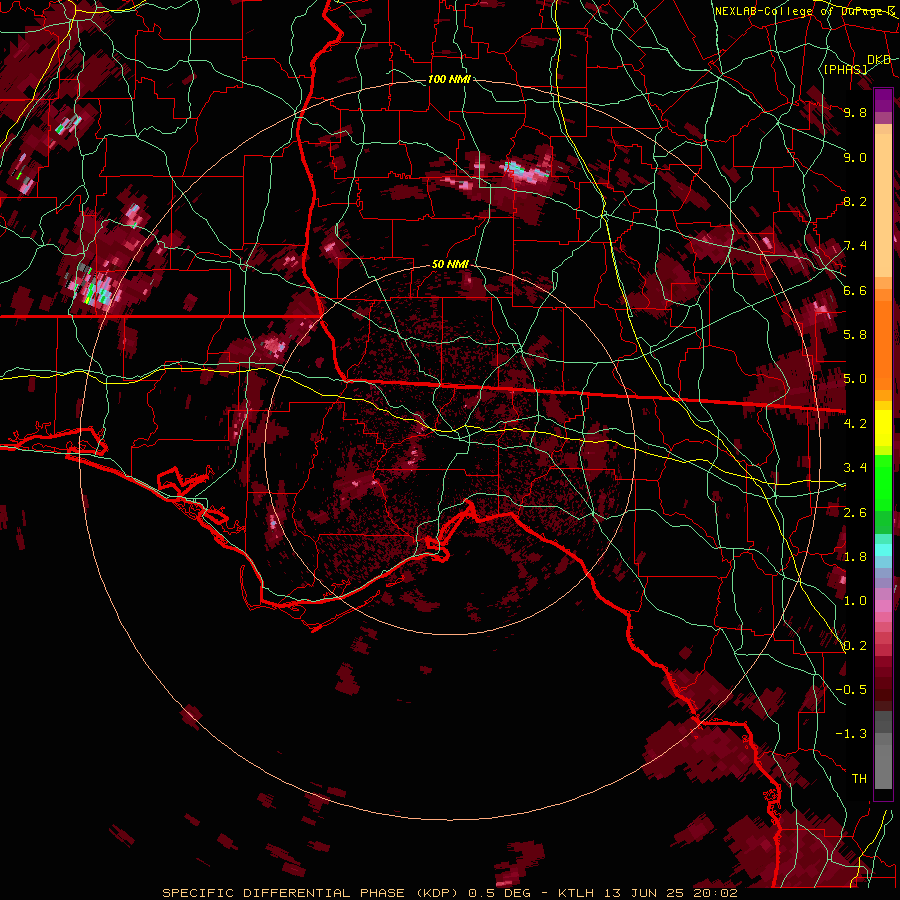The width and height of the screenshot is (900, 900).
Task: Click the 8.2 value on the color scale
Action: pos(855,201)
